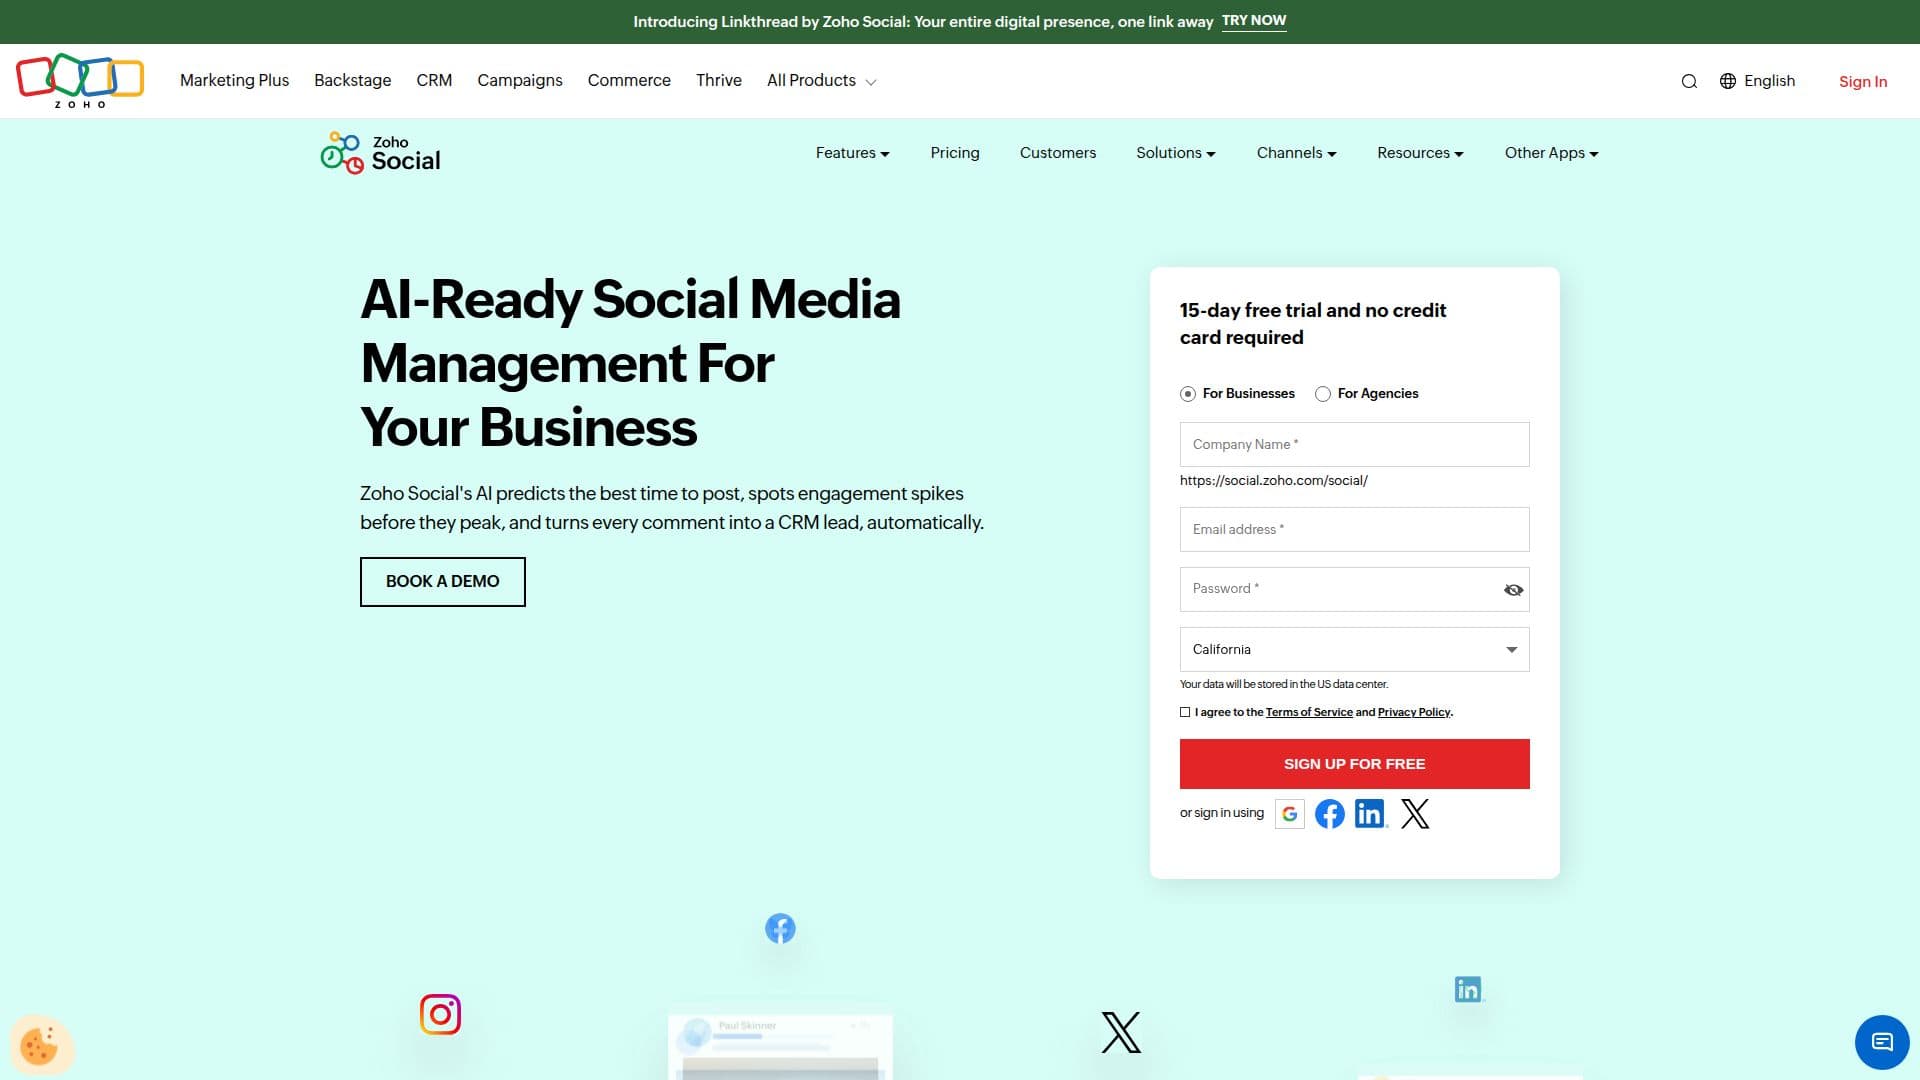
Task: Click the TRY NOW banner link
Action: coord(1253,21)
